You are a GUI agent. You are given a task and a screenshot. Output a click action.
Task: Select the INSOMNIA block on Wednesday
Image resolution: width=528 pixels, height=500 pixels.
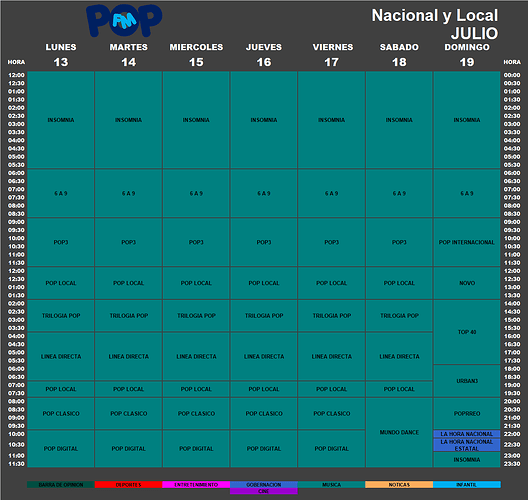196,120
